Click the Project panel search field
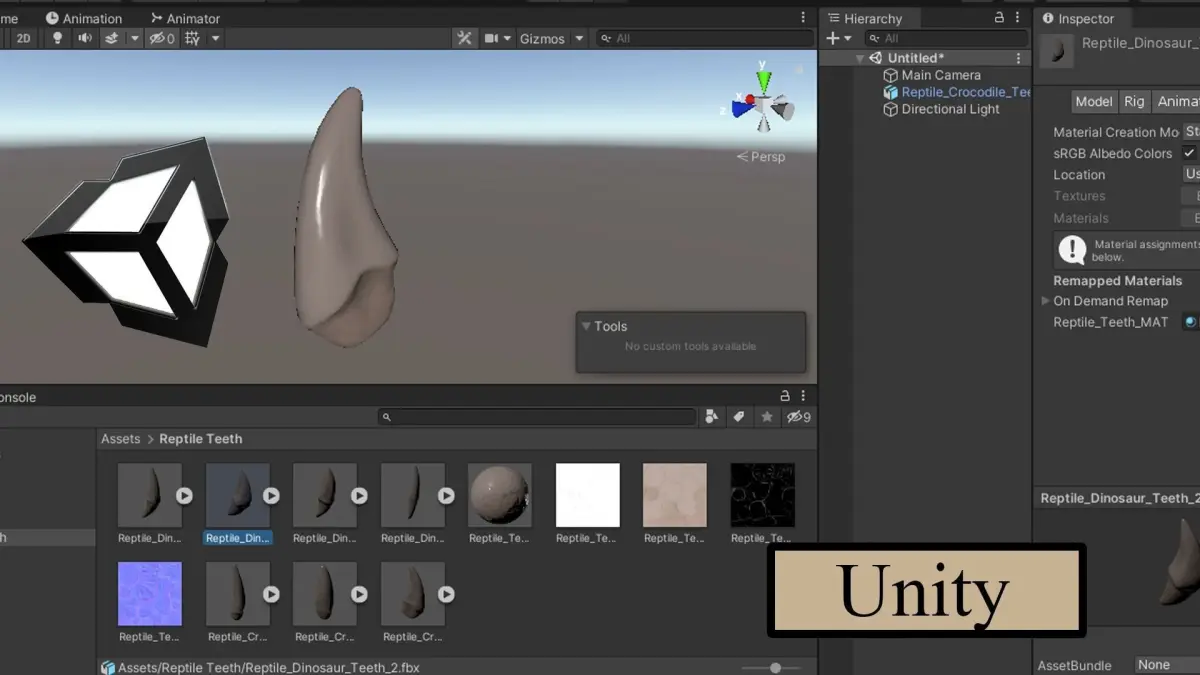1200x675 pixels. click(x=537, y=417)
